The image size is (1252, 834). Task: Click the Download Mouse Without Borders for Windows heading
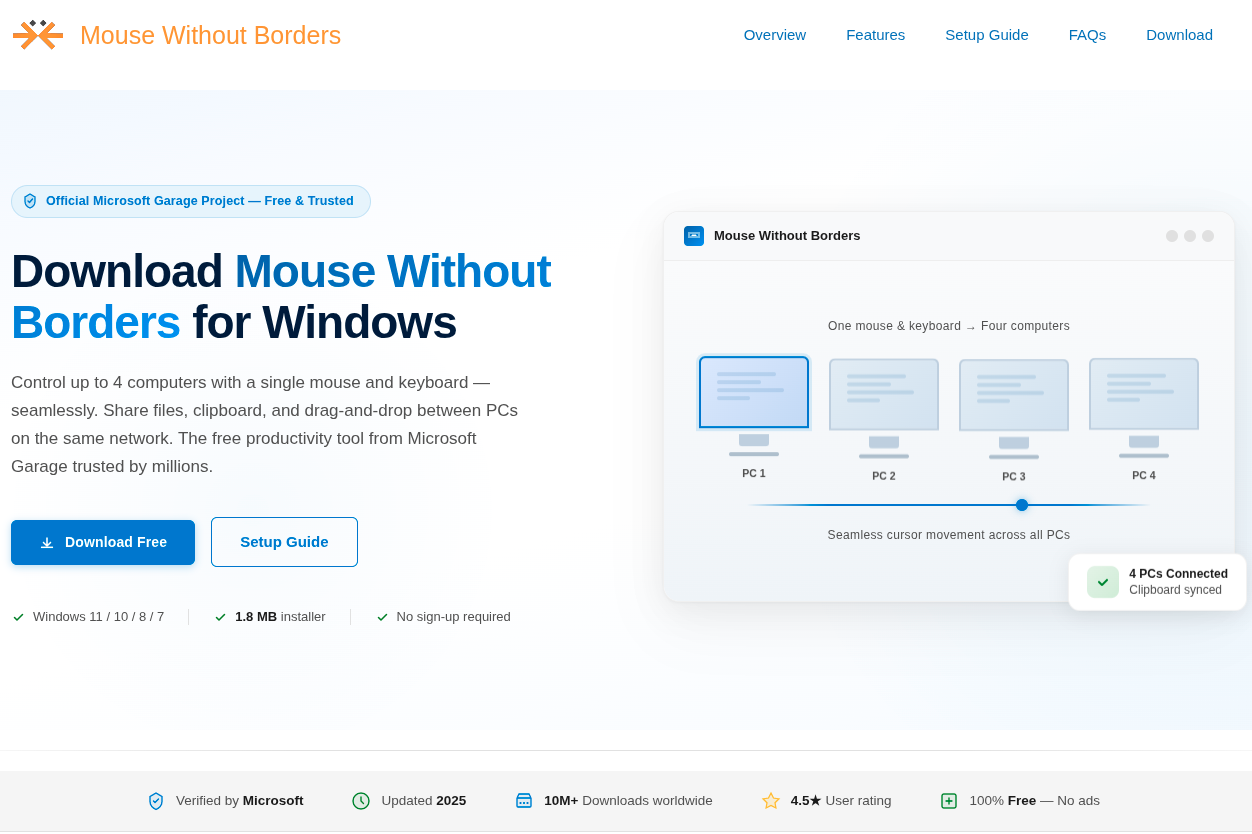coord(281,297)
